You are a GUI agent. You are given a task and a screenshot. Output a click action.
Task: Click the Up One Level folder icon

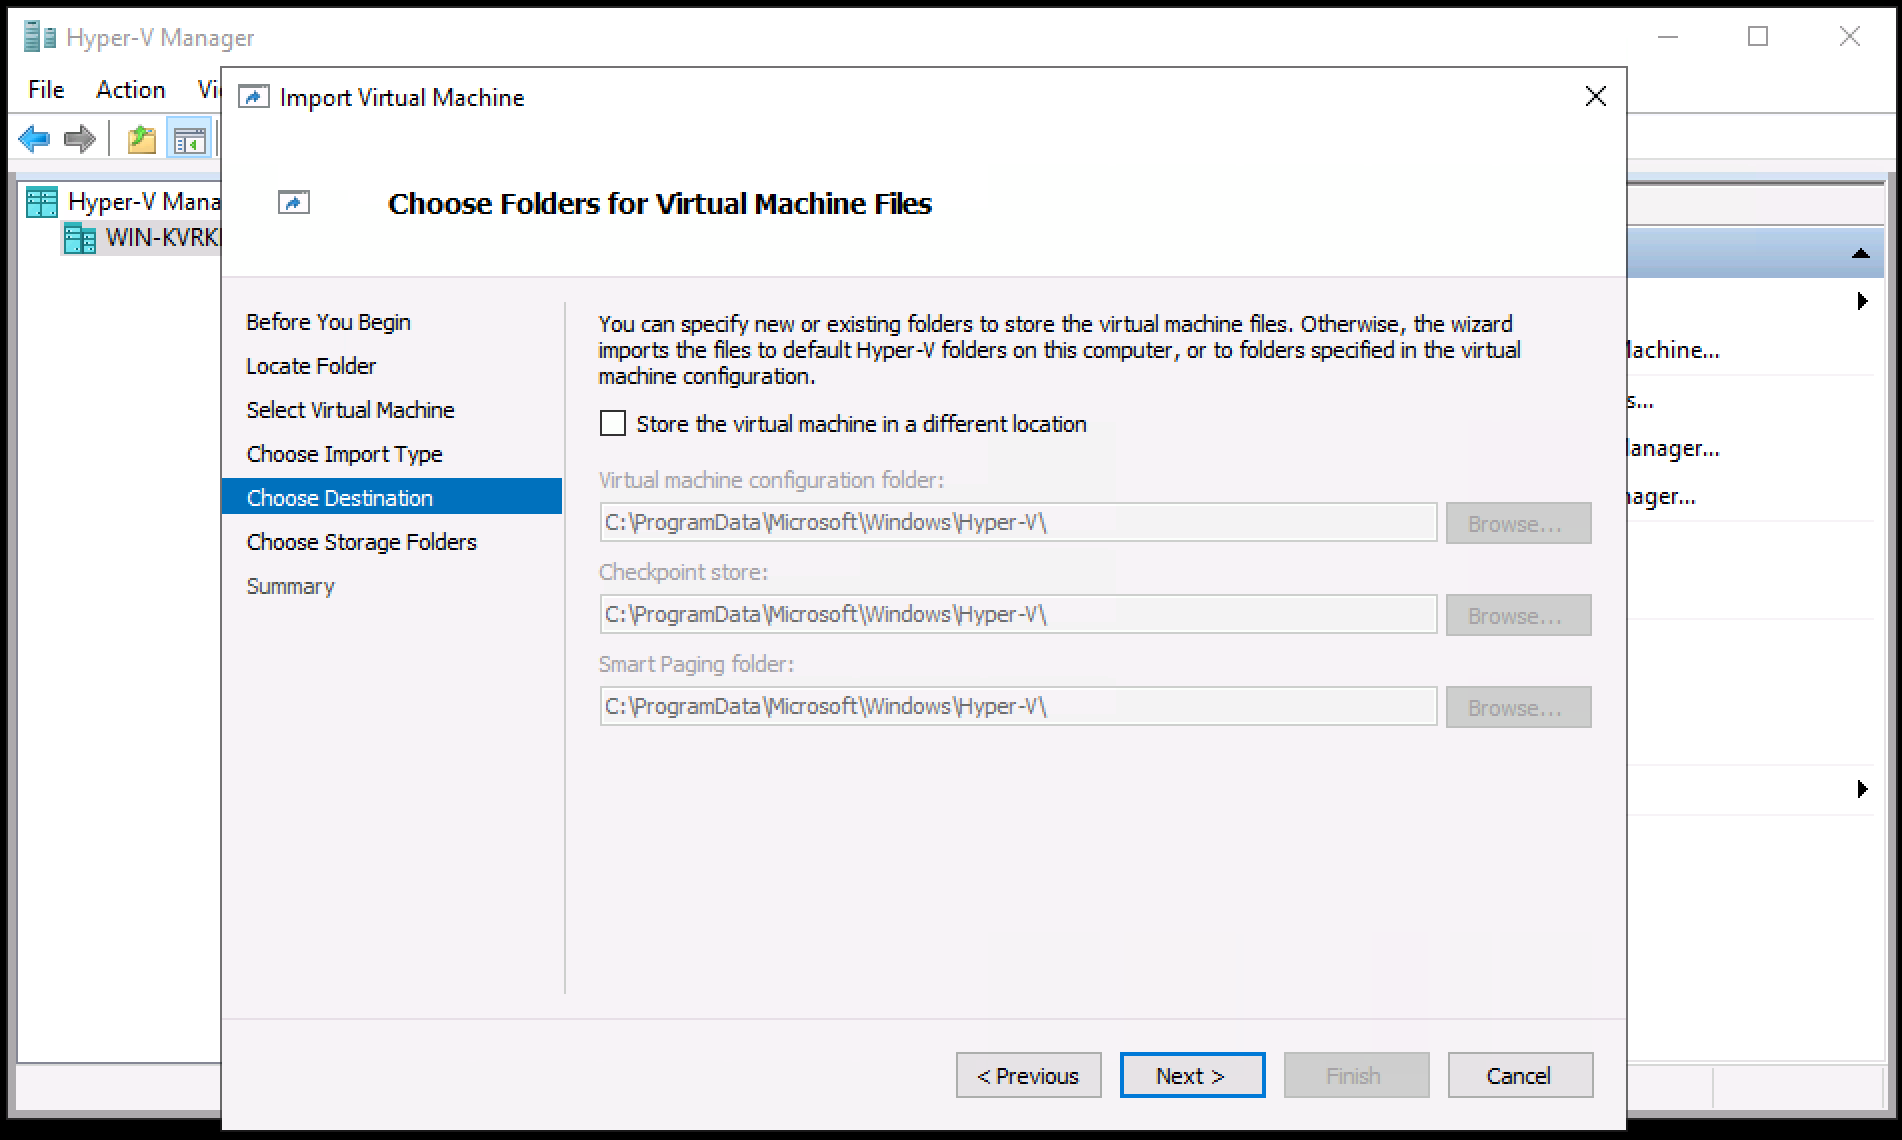tap(142, 139)
